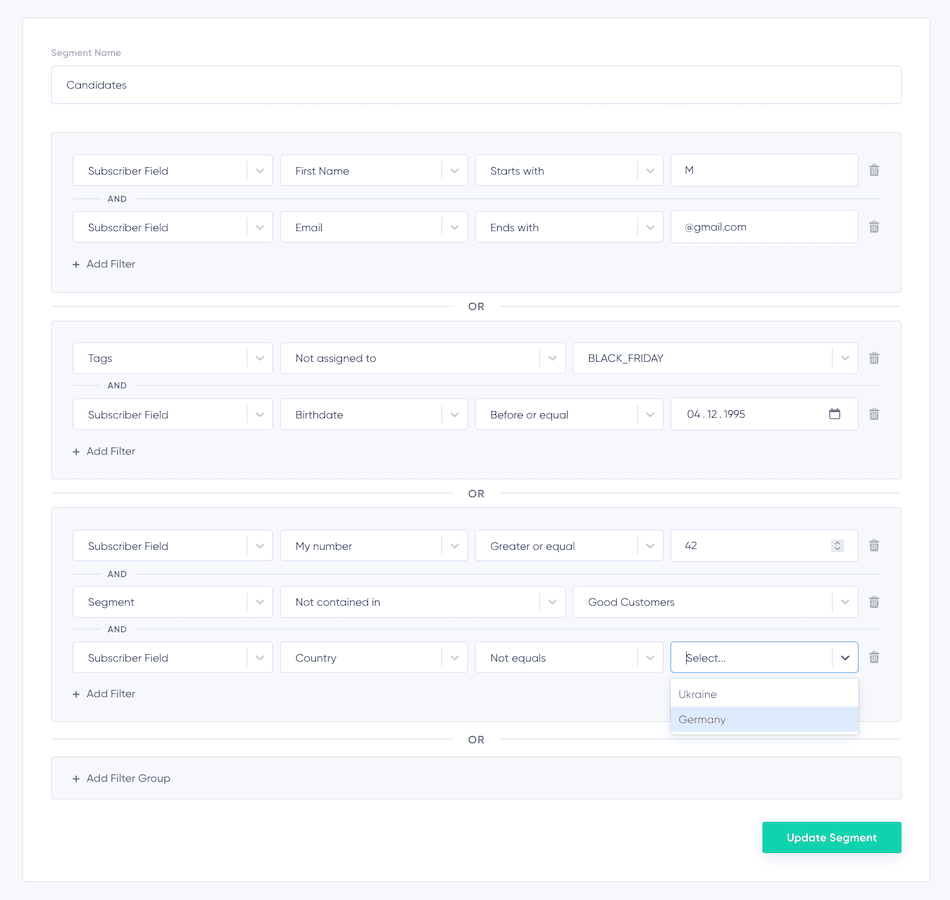Viewport: 950px width, 900px height.
Task: Select Germany from the country list
Action: point(703,719)
